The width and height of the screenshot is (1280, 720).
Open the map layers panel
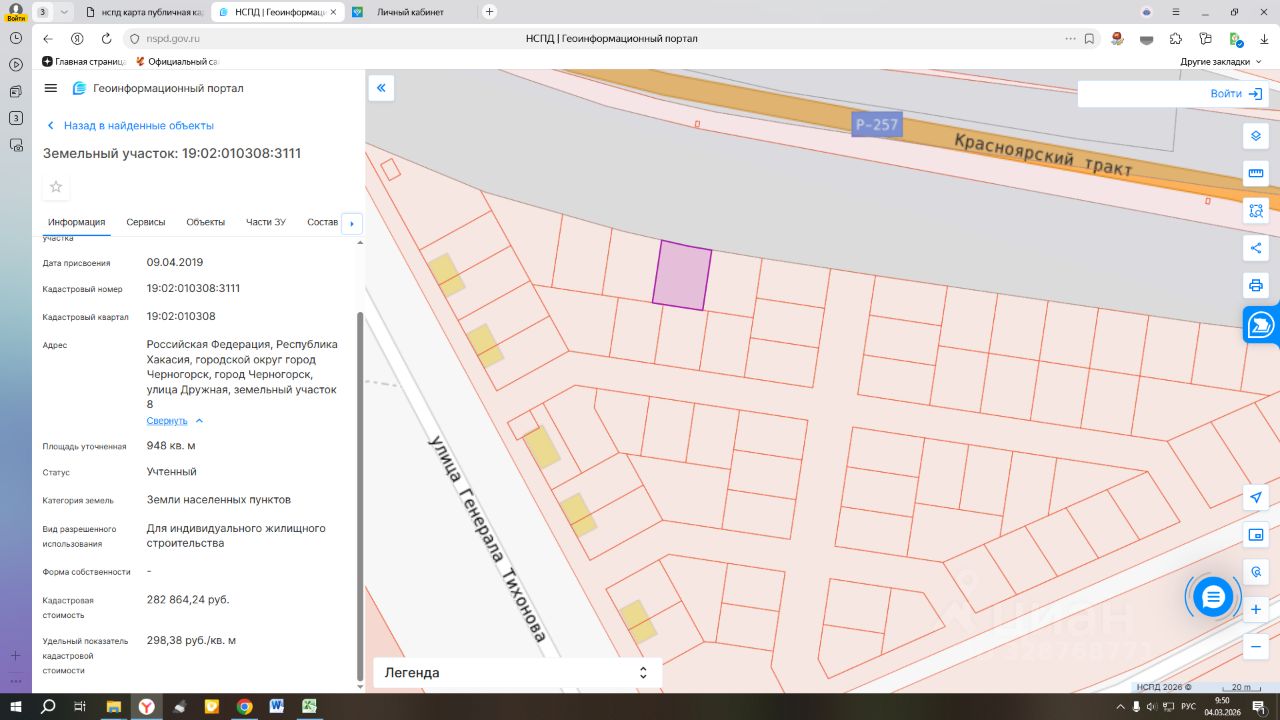pyautogui.click(x=1256, y=136)
